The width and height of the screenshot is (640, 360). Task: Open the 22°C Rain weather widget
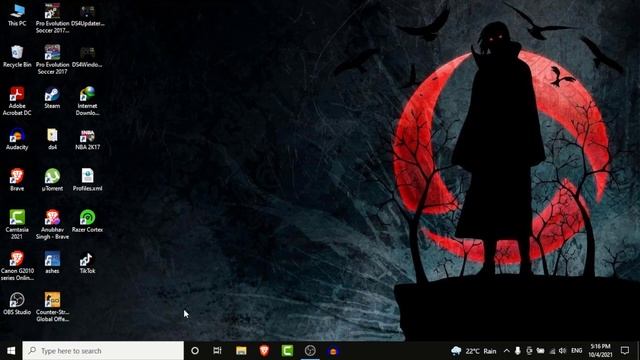click(x=473, y=351)
